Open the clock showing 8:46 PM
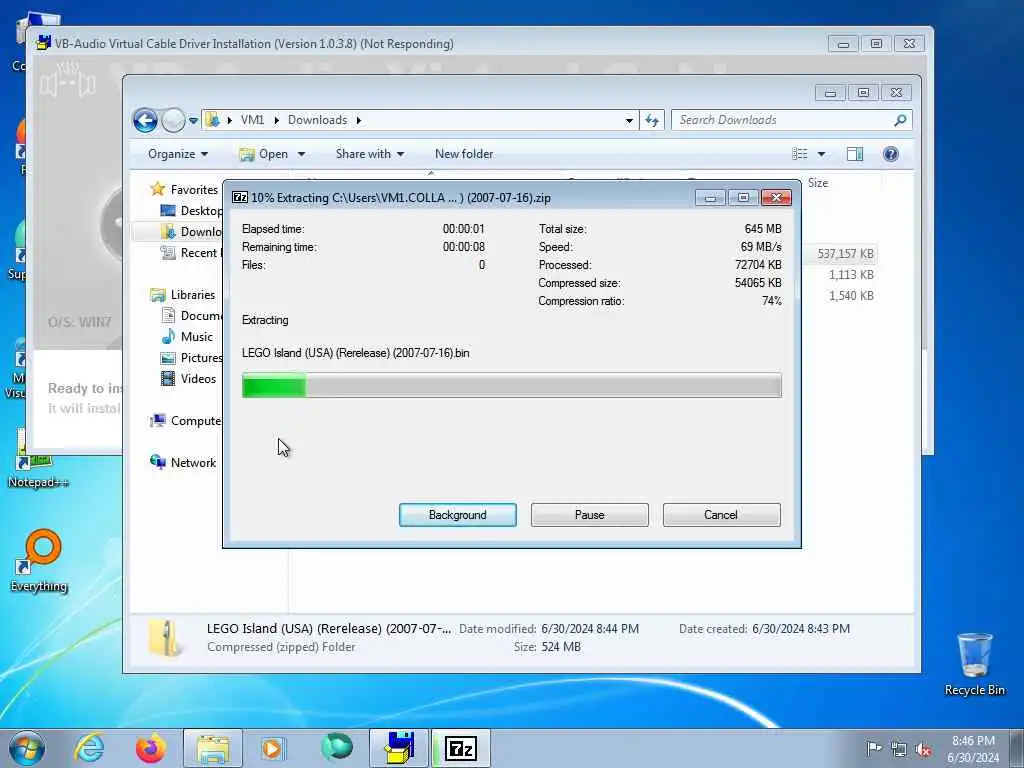Image resolution: width=1024 pixels, height=768 pixels. coord(973,749)
